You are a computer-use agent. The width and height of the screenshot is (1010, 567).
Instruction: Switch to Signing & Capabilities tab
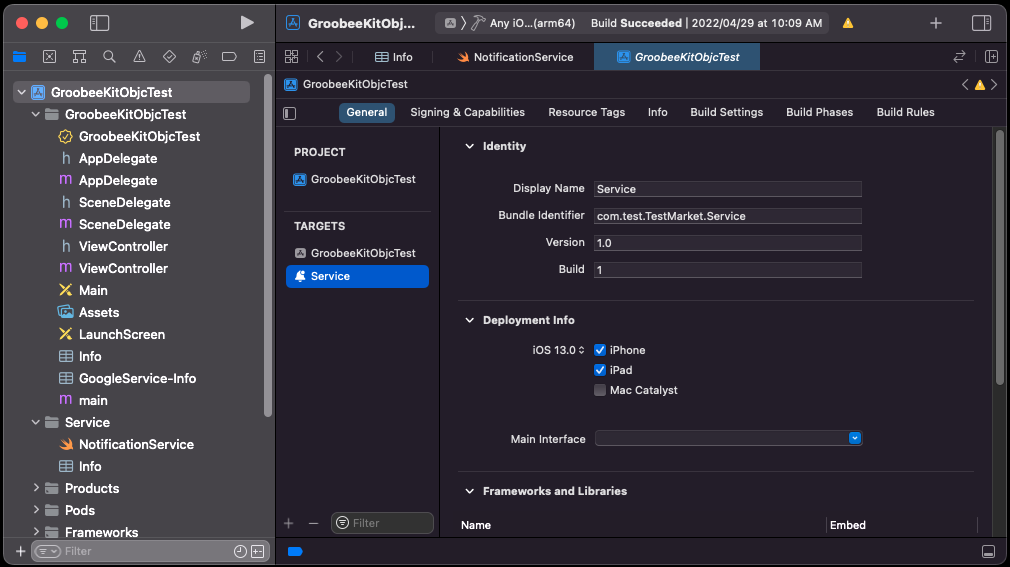[468, 112]
